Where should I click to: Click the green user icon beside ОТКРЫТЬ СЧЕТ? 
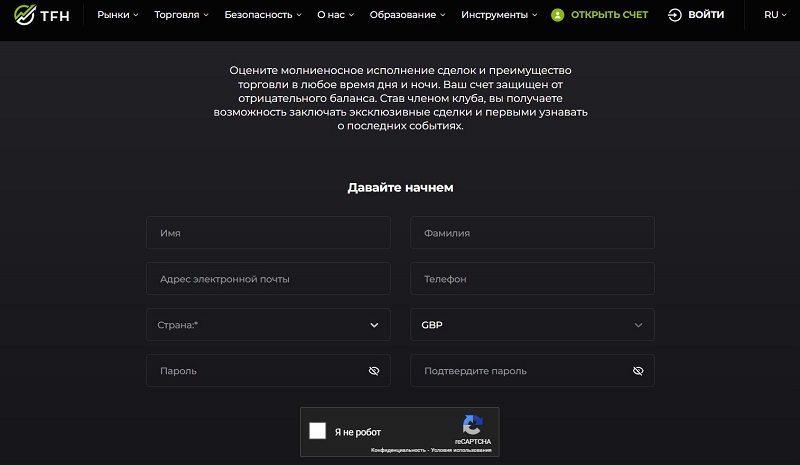click(x=558, y=15)
